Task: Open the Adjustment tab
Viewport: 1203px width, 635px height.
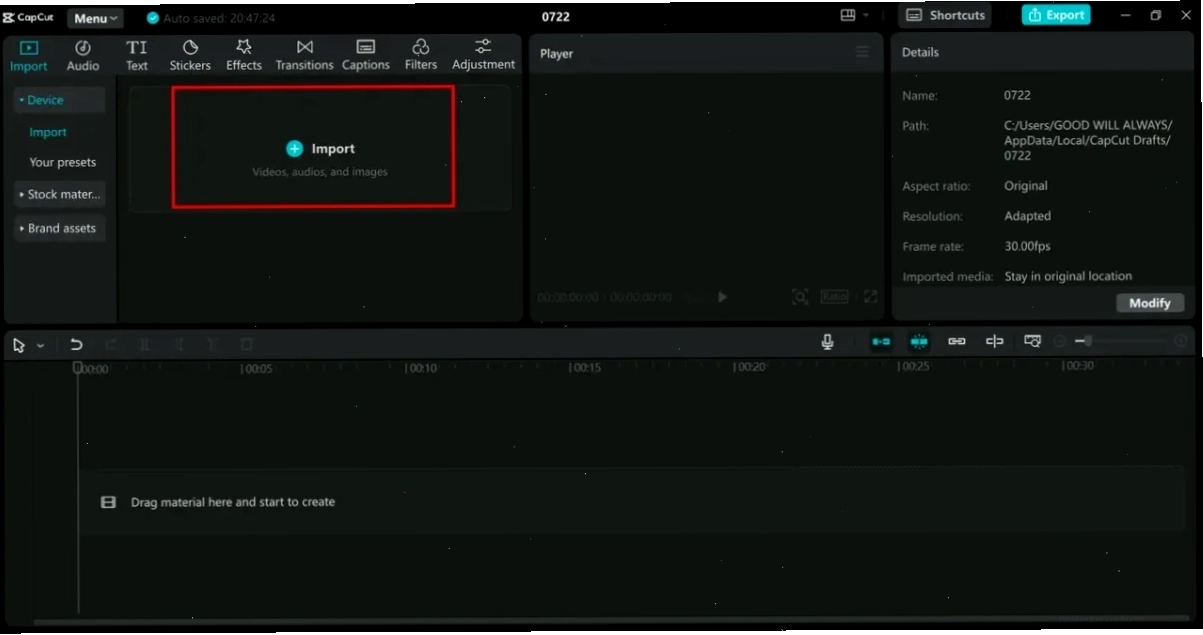Action: click(484, 55)
